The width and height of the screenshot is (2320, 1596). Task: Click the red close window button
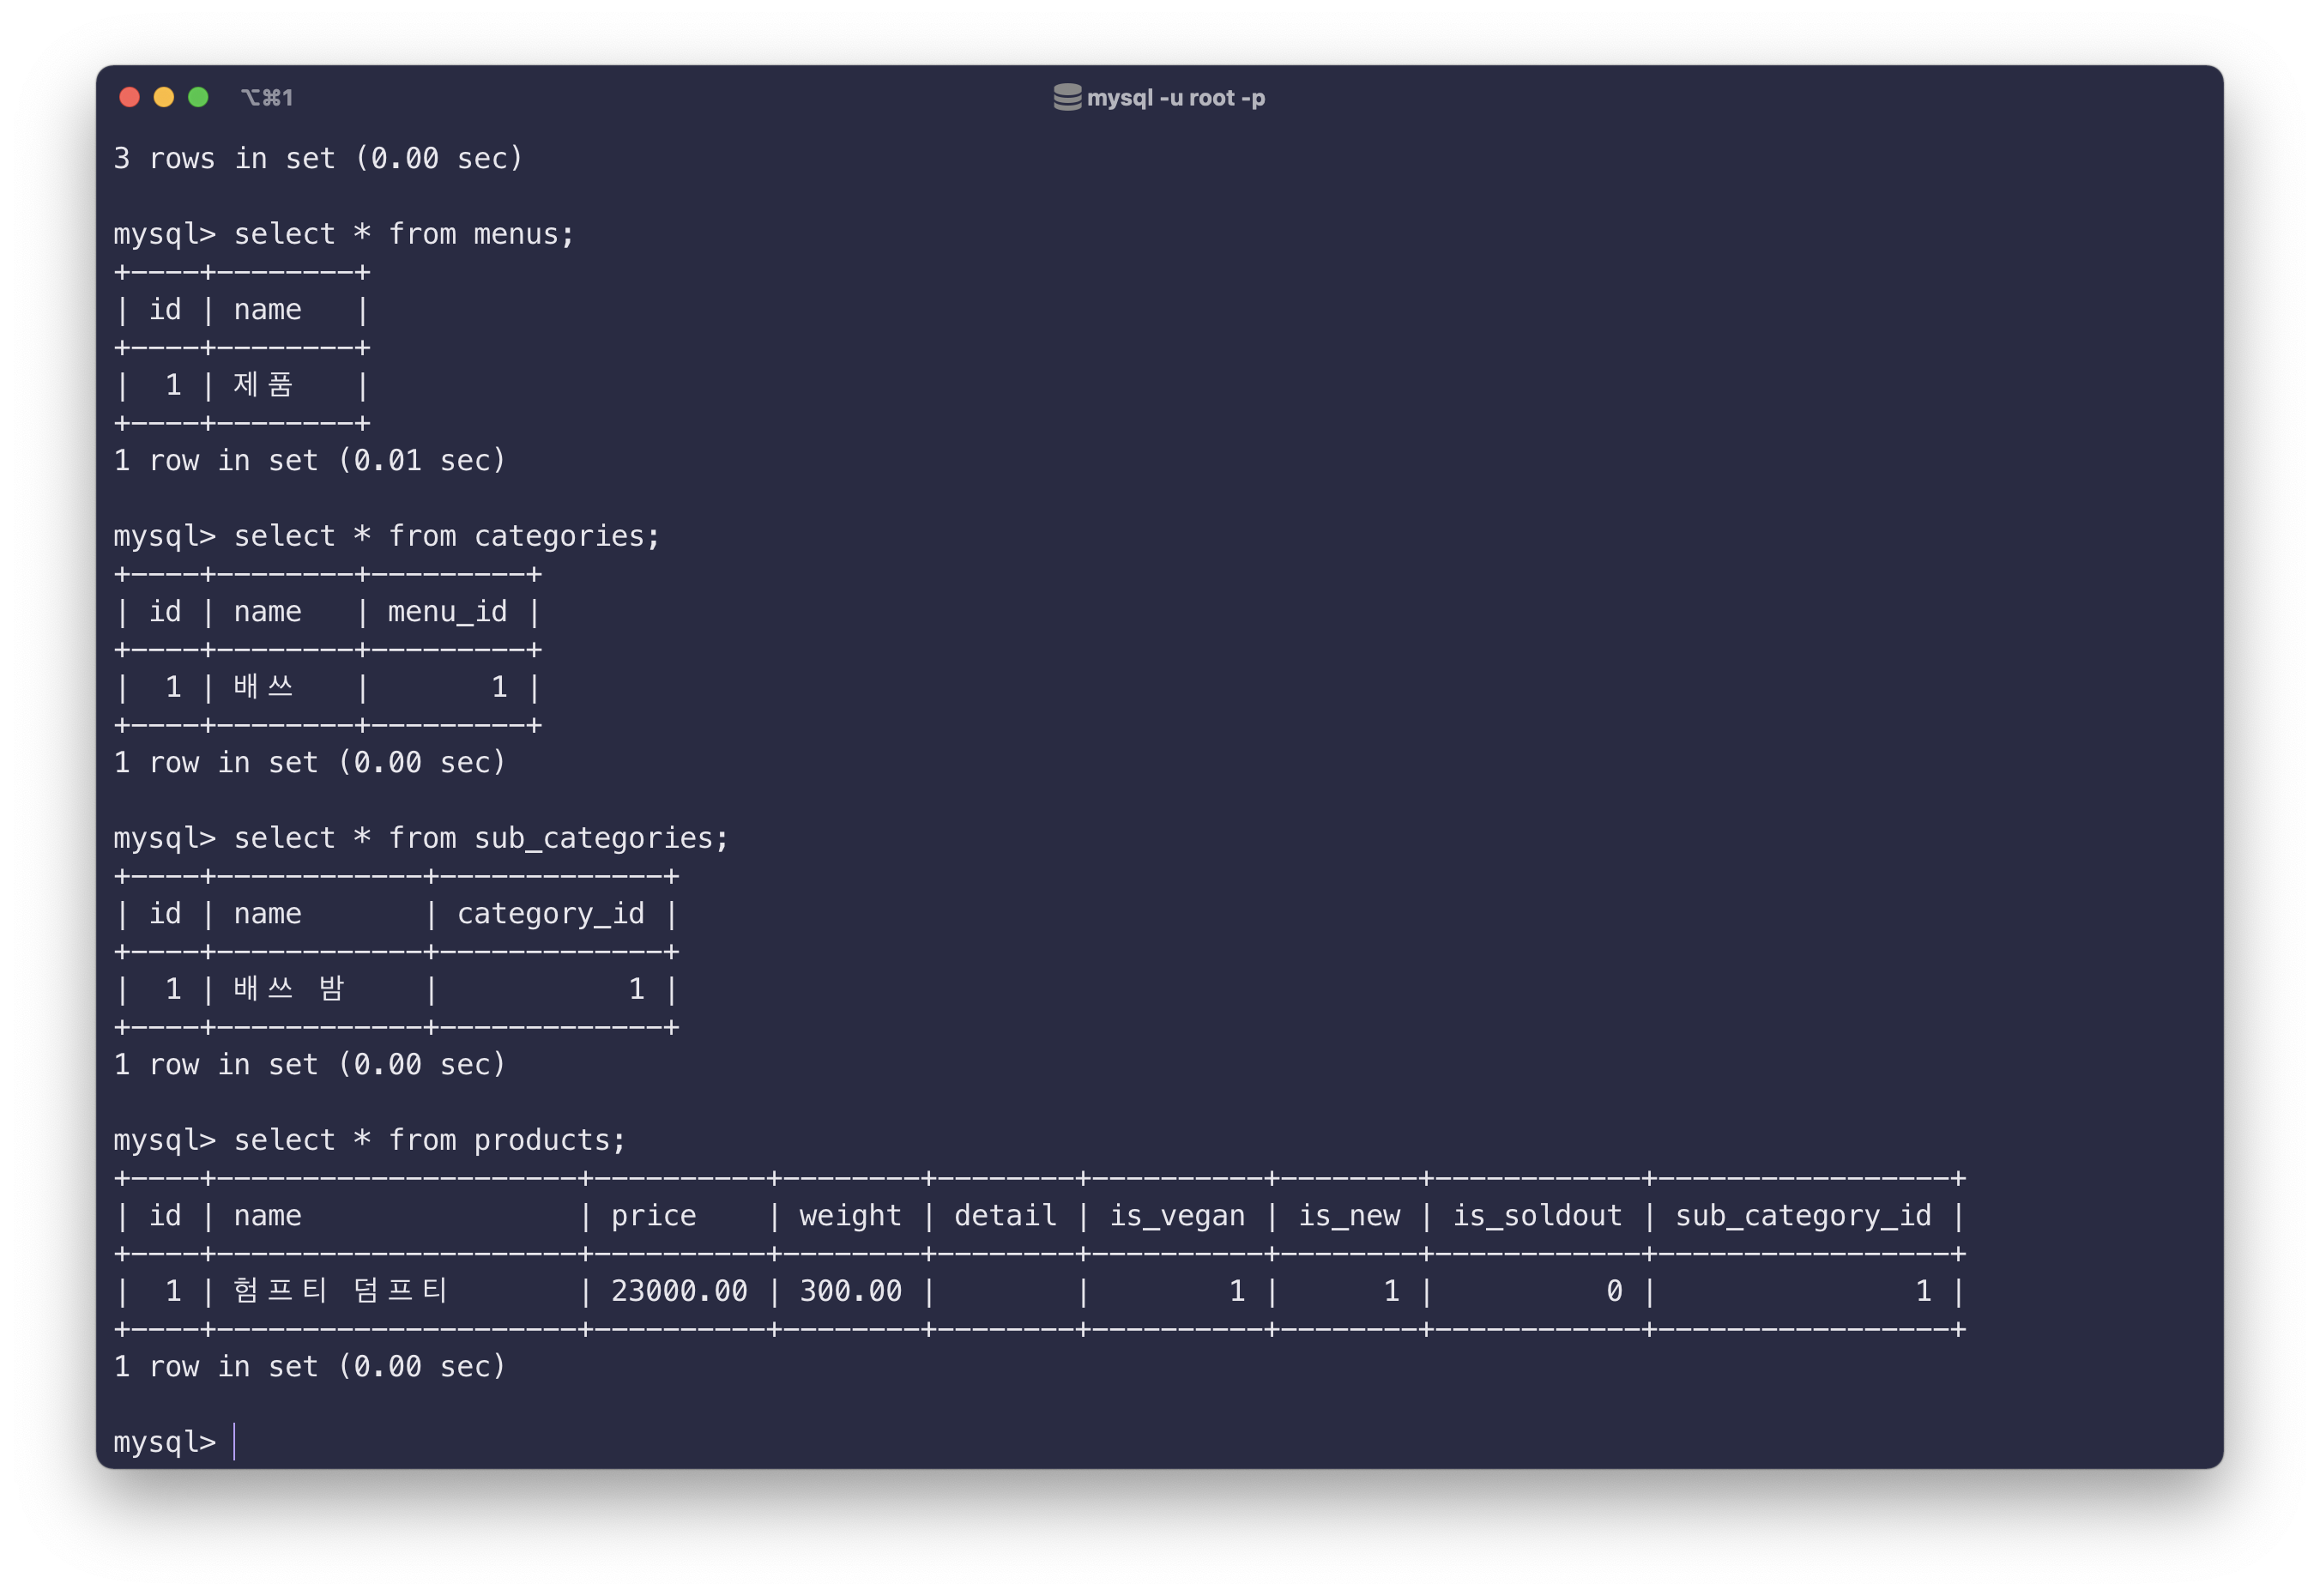click(129, 97)
